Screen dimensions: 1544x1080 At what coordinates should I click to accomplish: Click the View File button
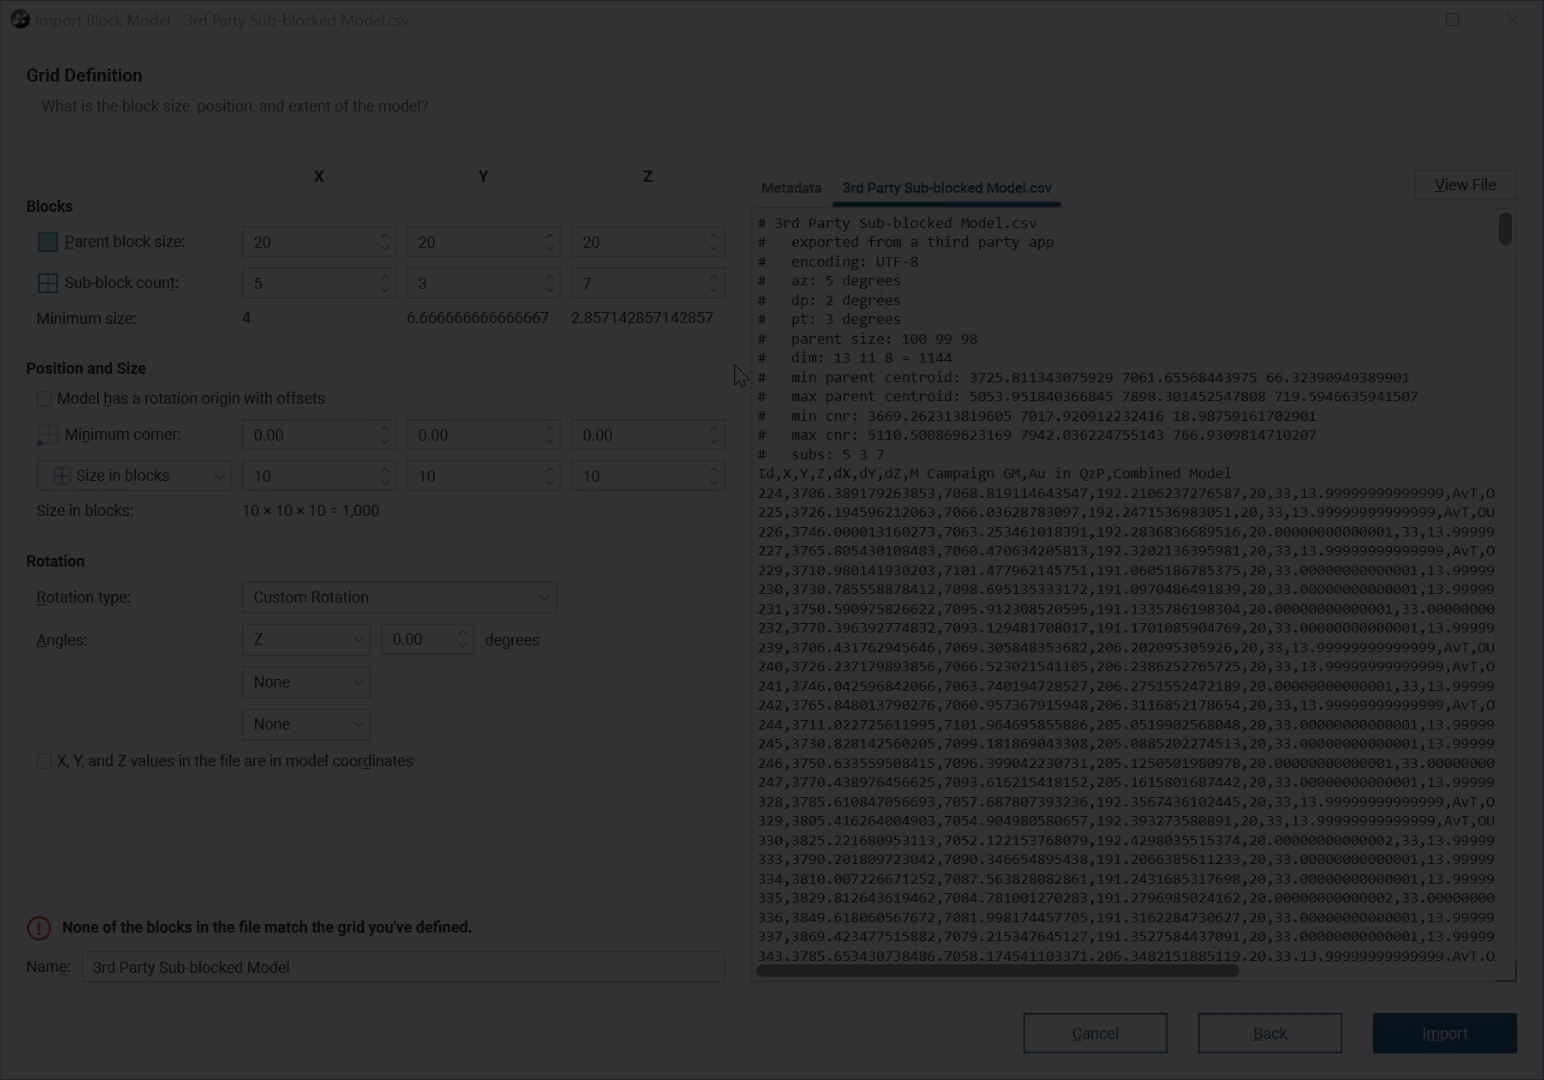[x=1464, y=185]
